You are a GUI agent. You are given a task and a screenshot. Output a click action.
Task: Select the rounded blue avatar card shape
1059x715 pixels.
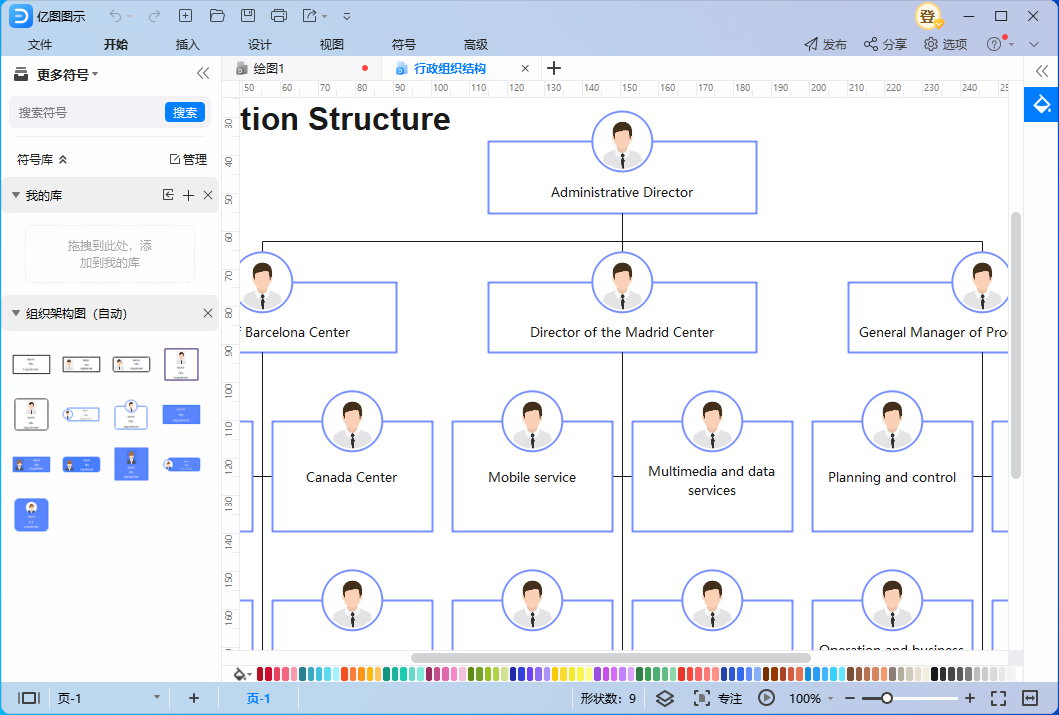tap(31, 515)
